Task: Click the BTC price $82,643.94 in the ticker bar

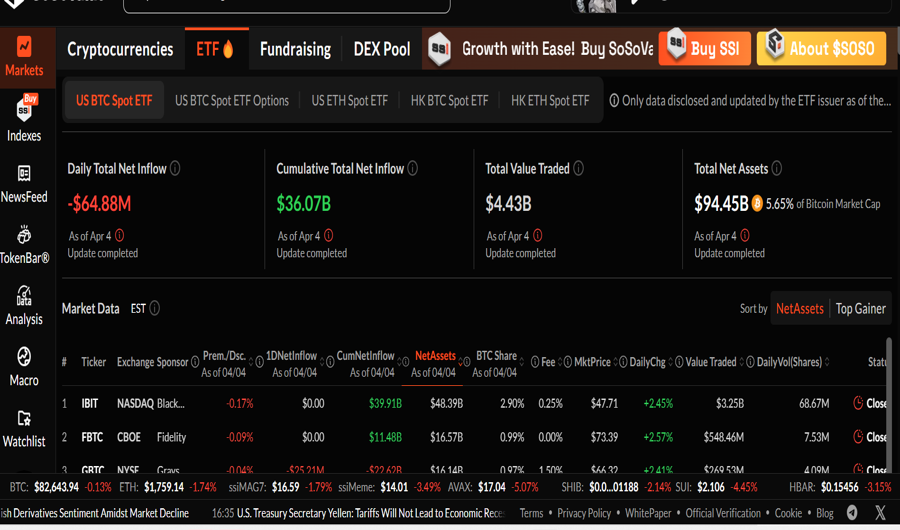Action: [56, 487]
